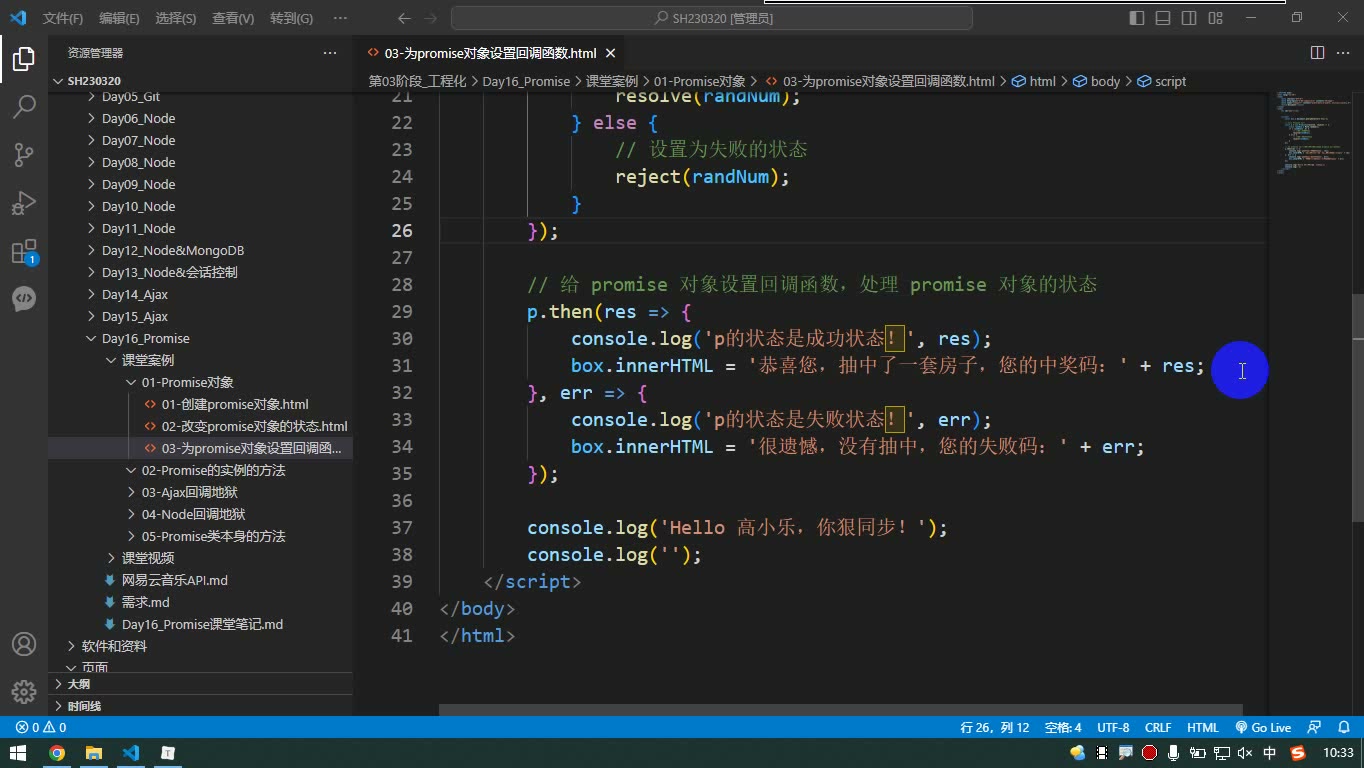
Task: Expand the 03-Ajax回调地狱 folder
Action: 200,492
